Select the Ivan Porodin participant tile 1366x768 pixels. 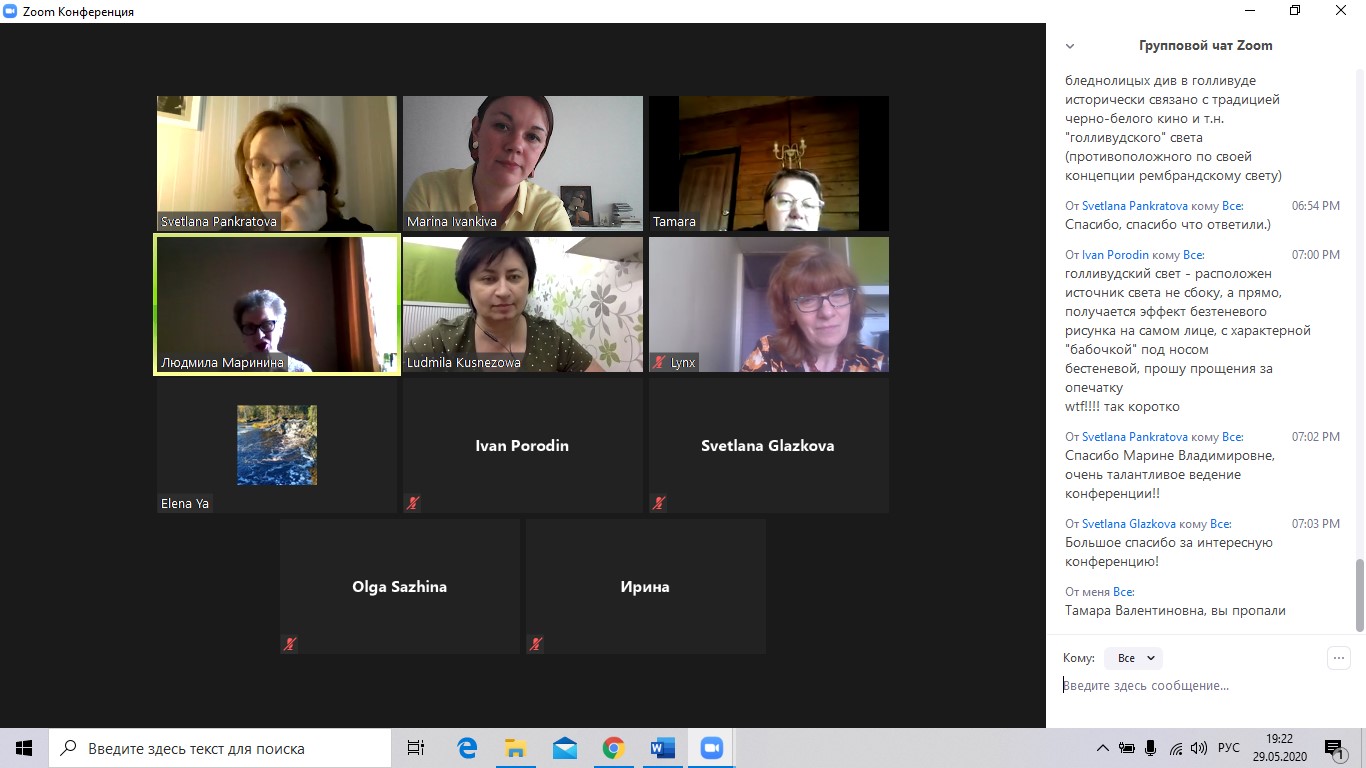[523, 445]
